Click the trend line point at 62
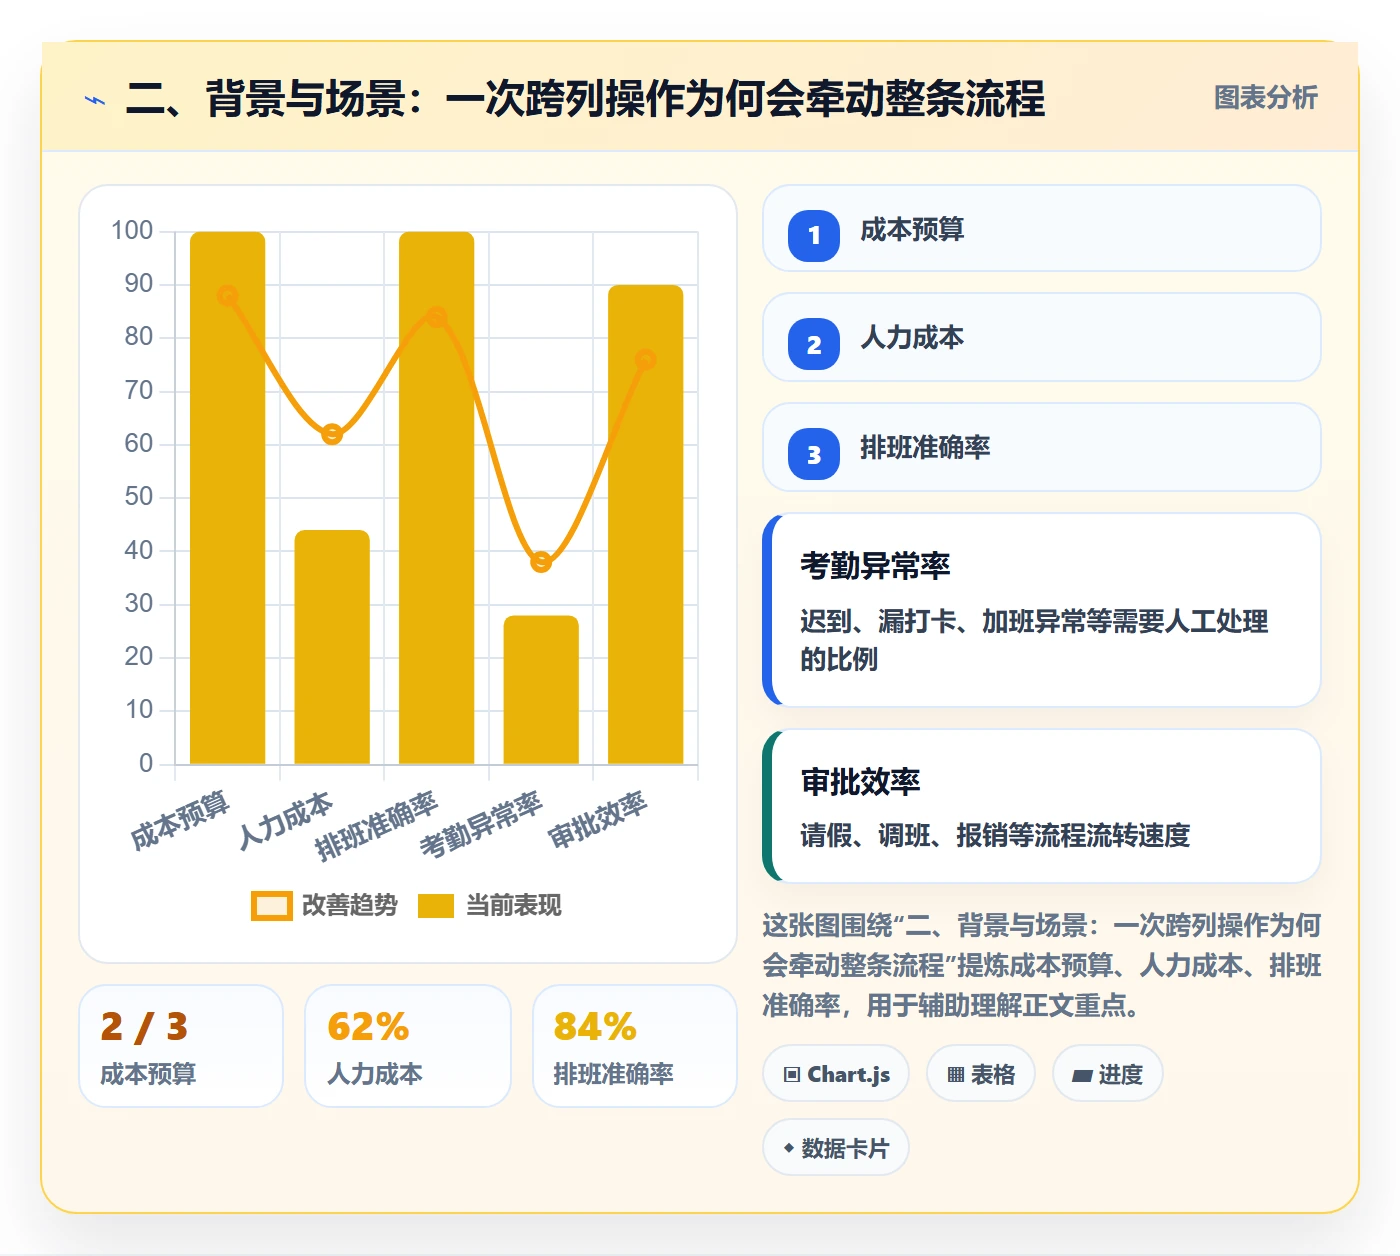The image size is (1400, 1256). (x=332, y=434)
